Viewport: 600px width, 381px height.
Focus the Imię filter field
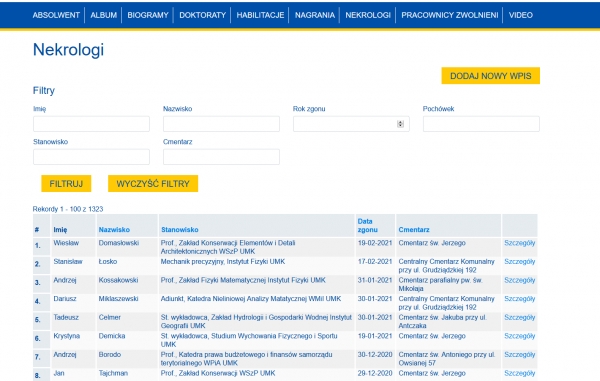coord(91,124)
